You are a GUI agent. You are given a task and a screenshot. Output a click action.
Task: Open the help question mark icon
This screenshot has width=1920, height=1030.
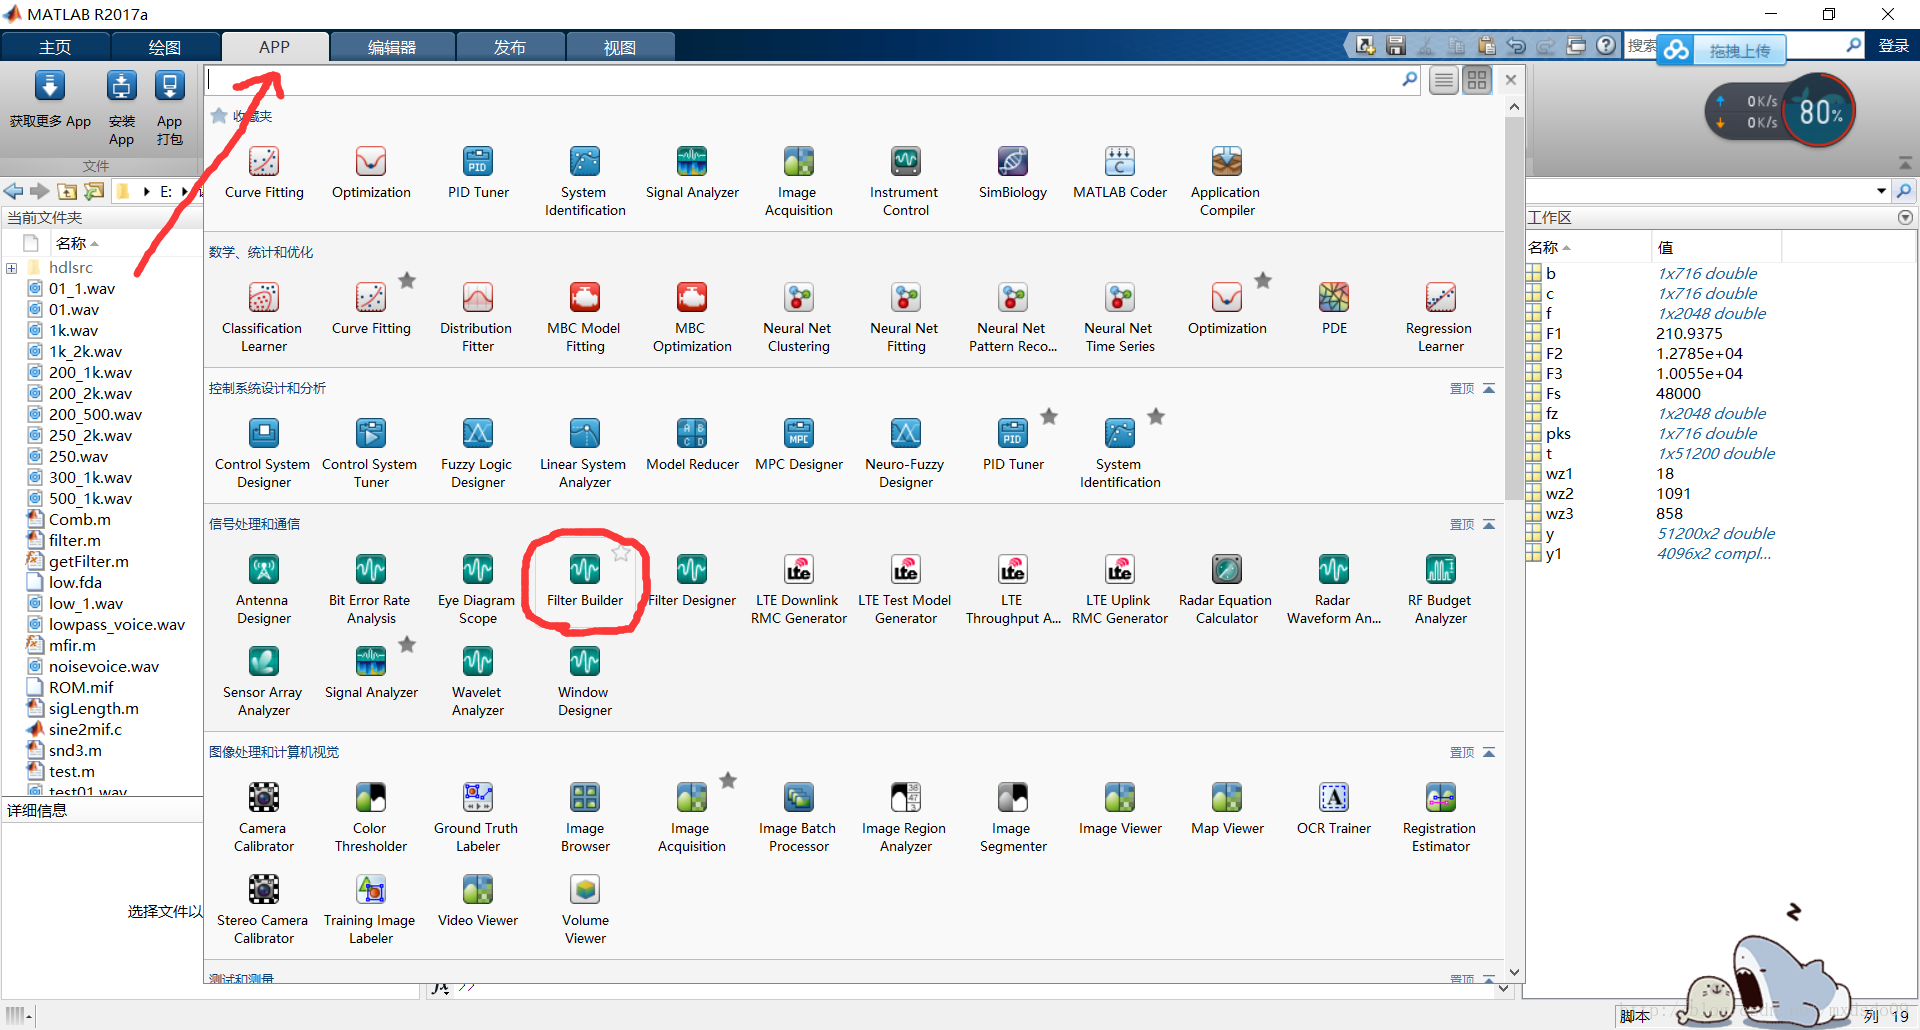1605,45
